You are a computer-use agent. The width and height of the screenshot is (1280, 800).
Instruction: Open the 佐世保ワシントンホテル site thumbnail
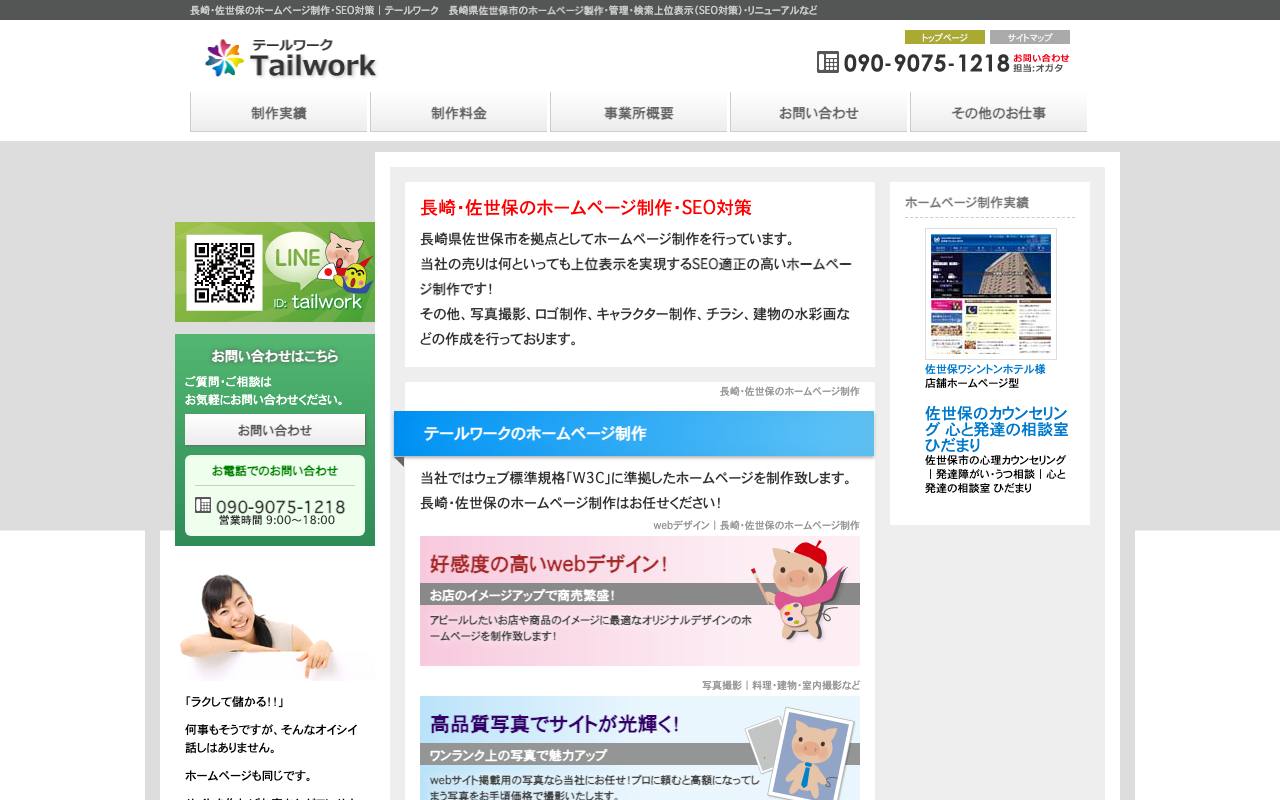[x=991, y=294]
